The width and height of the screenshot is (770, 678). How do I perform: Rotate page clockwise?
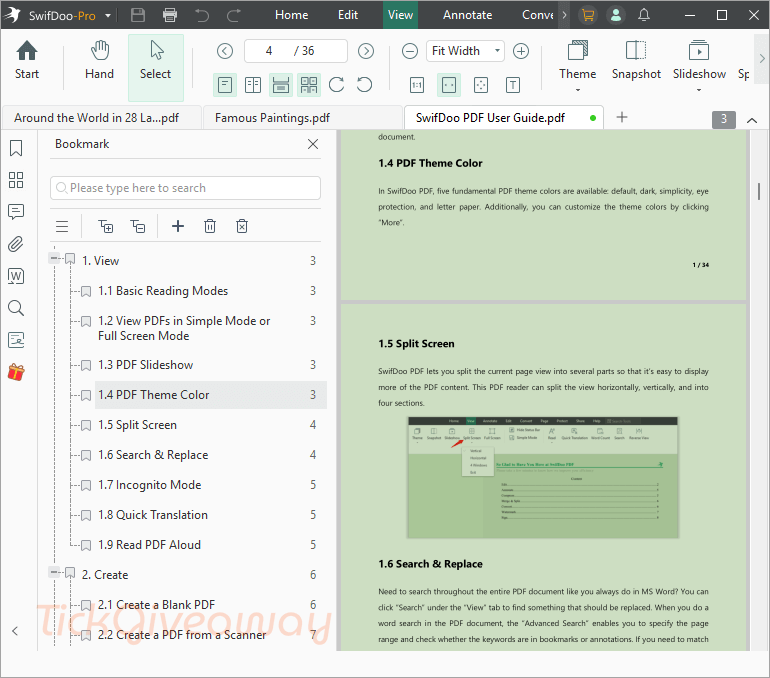click(x=336, y=85)
